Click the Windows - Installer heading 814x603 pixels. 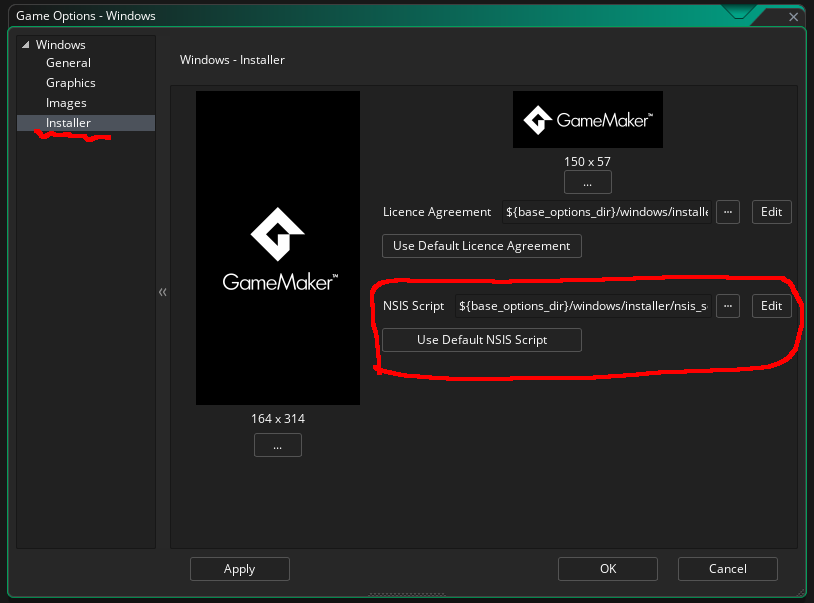click(x=232, y=60)
